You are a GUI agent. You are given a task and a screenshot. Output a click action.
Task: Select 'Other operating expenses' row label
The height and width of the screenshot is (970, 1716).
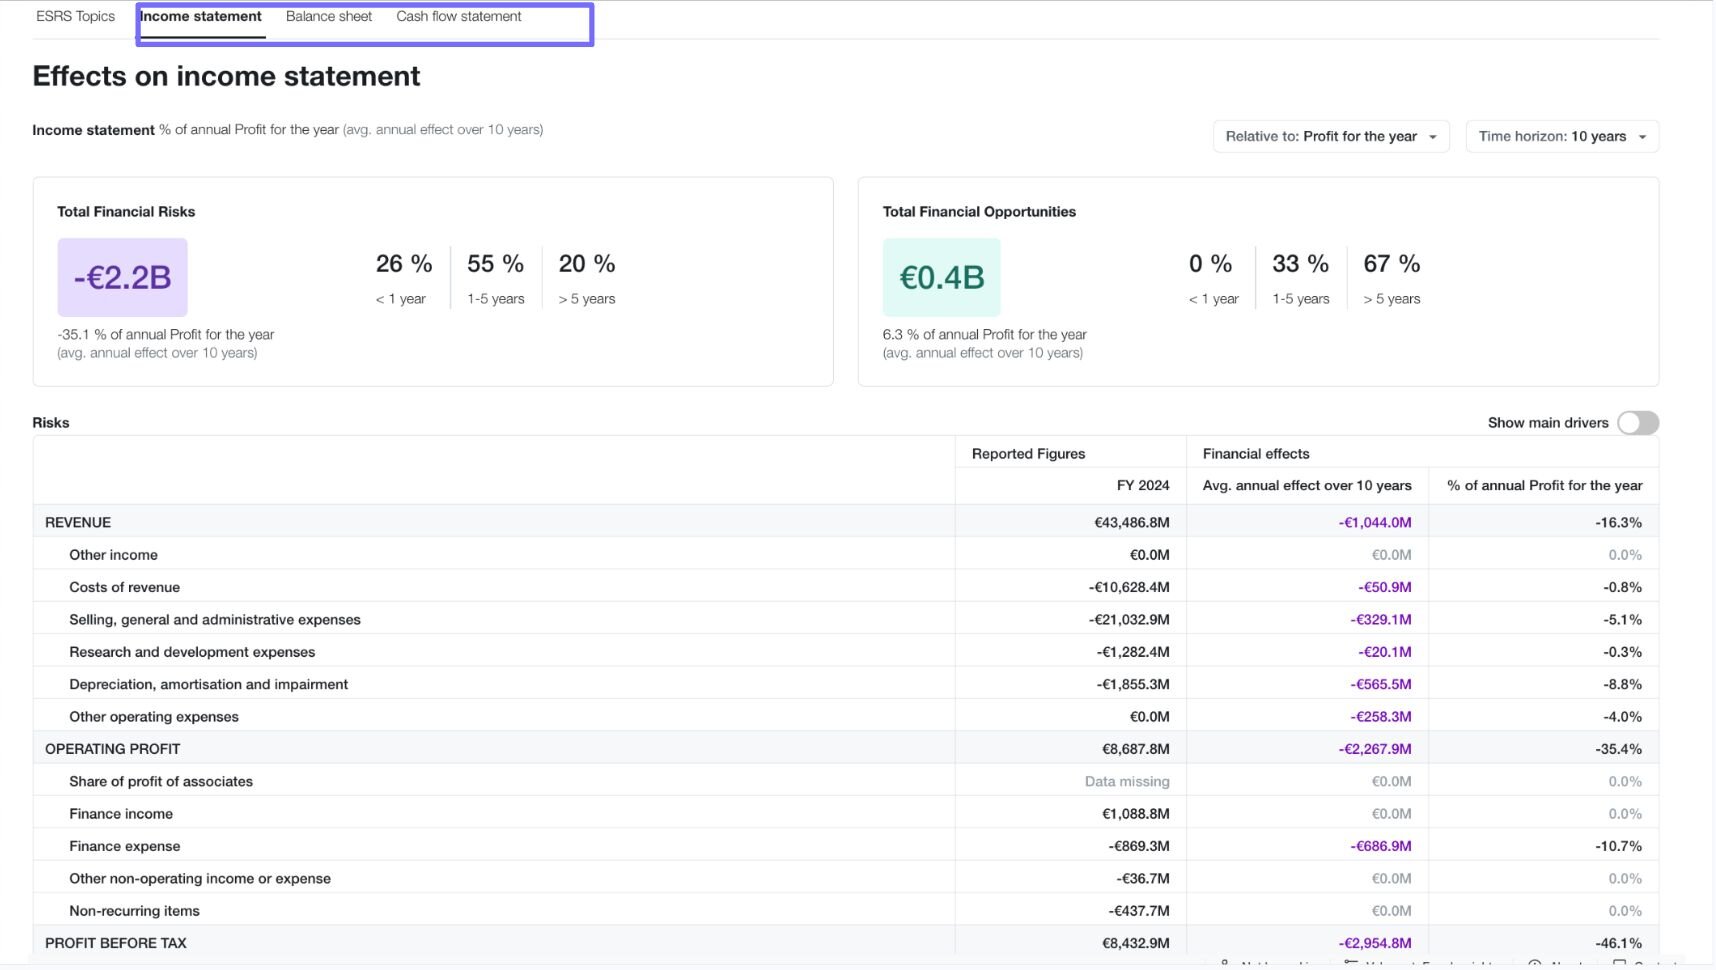[x=154, y=717]
